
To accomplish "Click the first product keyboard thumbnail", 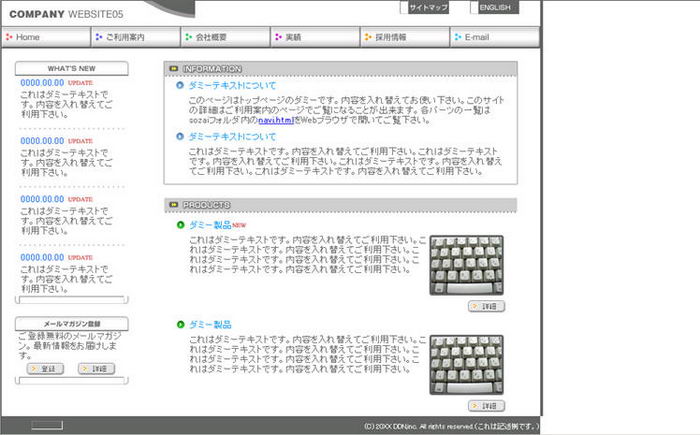I will click(x=466, y=265).
